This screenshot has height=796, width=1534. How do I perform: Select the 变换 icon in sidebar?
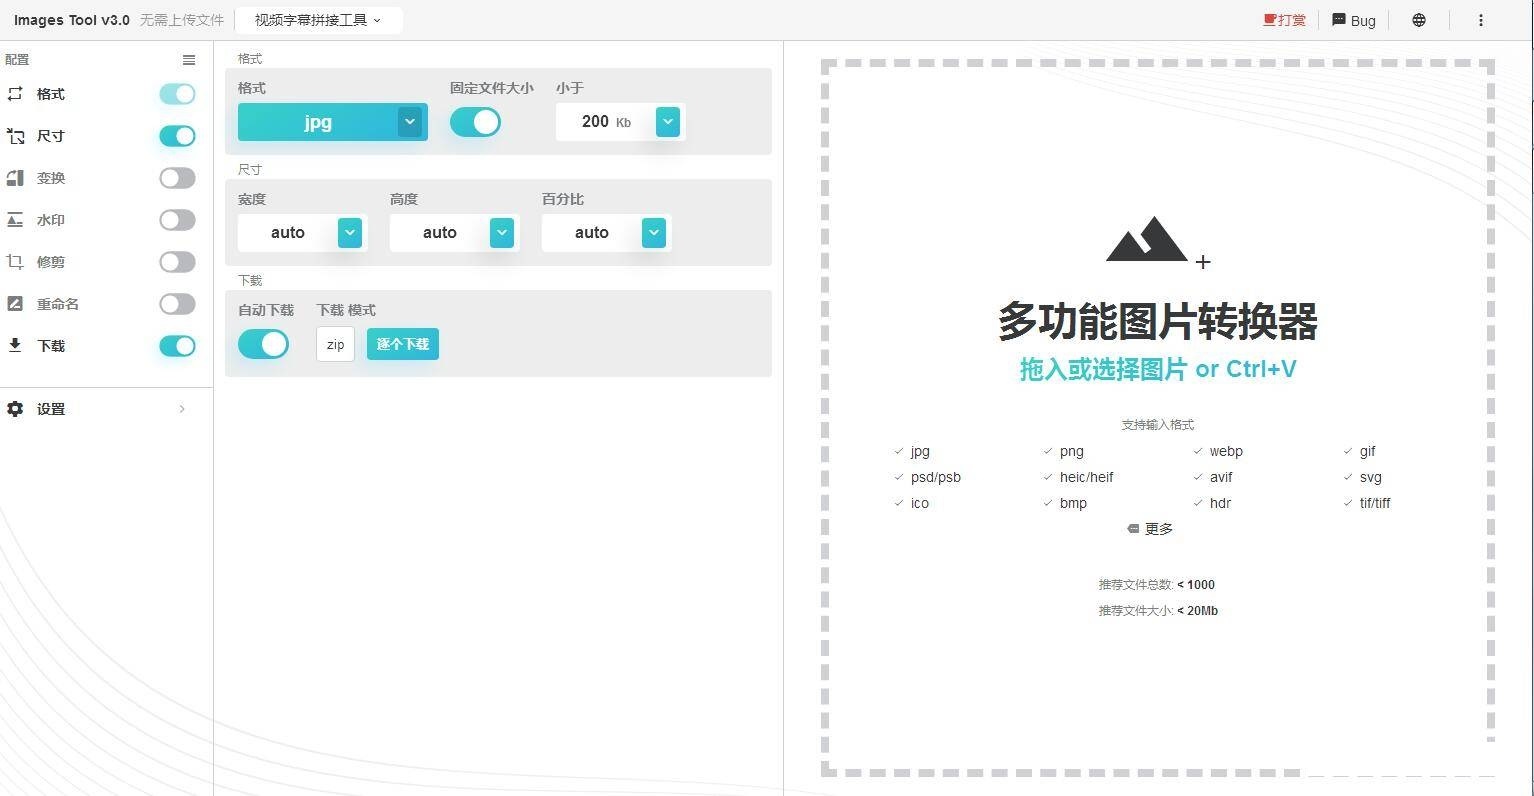[15, 178]
